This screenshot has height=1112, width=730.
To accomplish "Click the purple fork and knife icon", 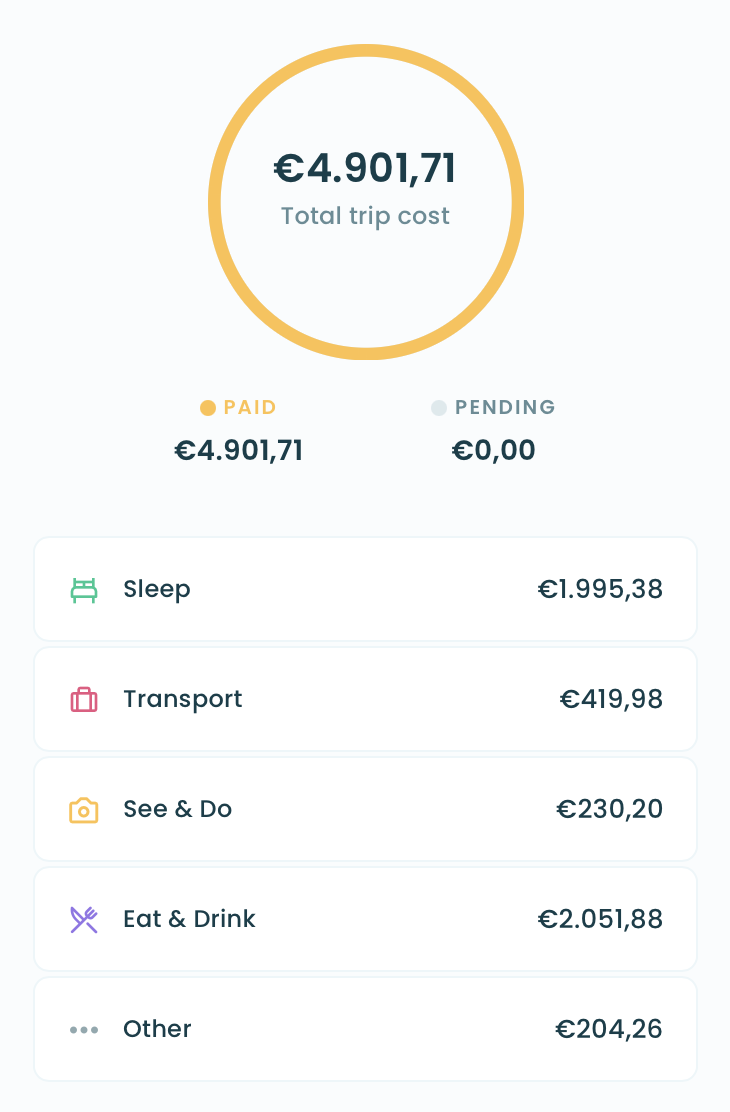I will tap(84, 920).
